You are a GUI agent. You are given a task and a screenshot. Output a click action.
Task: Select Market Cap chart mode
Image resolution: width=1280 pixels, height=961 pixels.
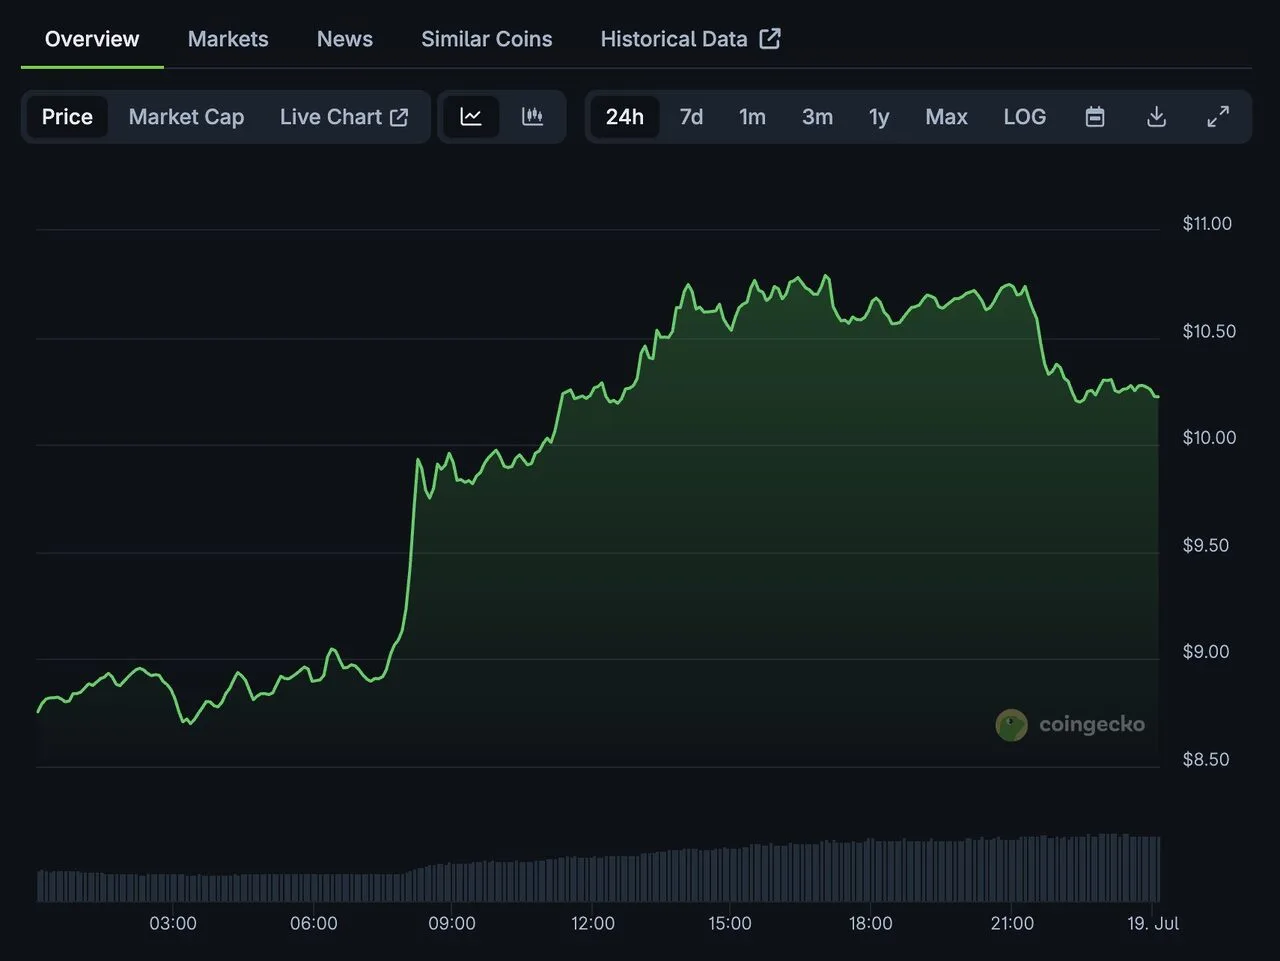[x=186, y=117]
